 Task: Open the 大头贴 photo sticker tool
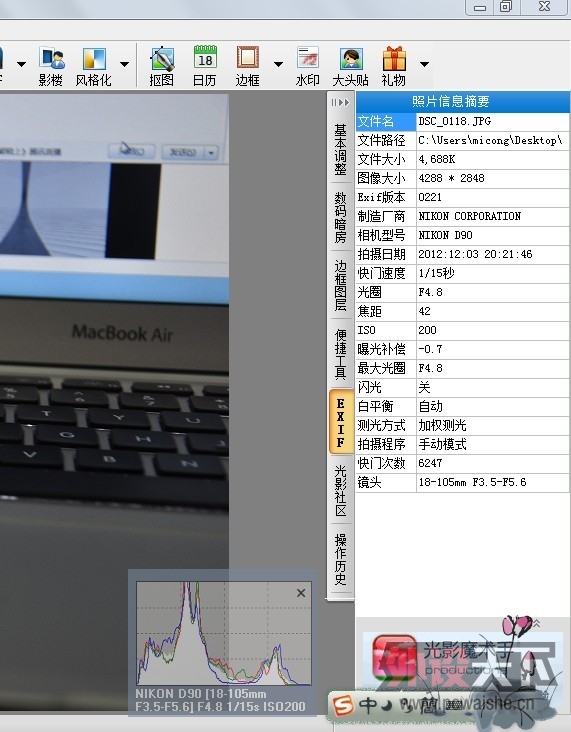pyautogui.click(x=351, y=66)
